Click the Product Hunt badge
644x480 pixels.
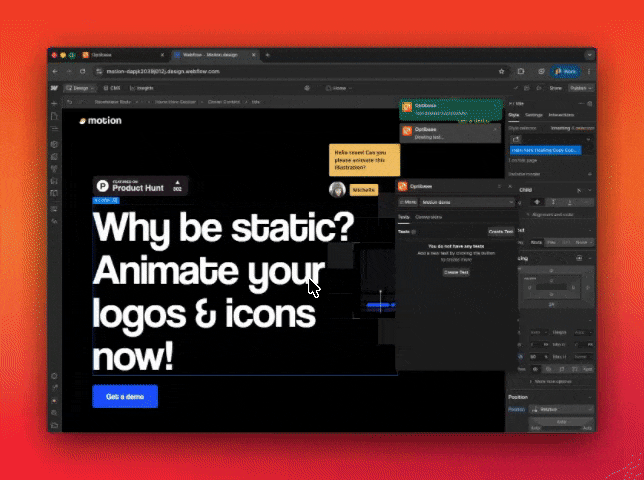(x=140, y=185)
